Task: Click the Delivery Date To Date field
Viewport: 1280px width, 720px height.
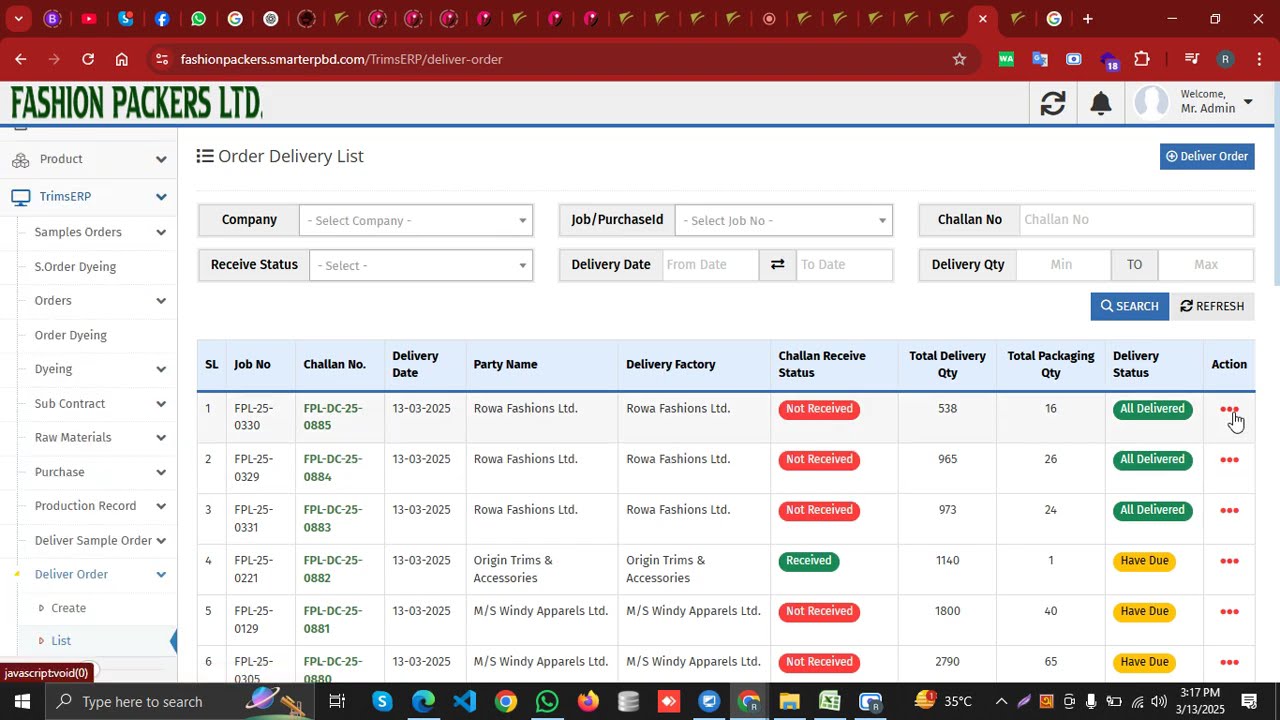Action: pos(843,265)
